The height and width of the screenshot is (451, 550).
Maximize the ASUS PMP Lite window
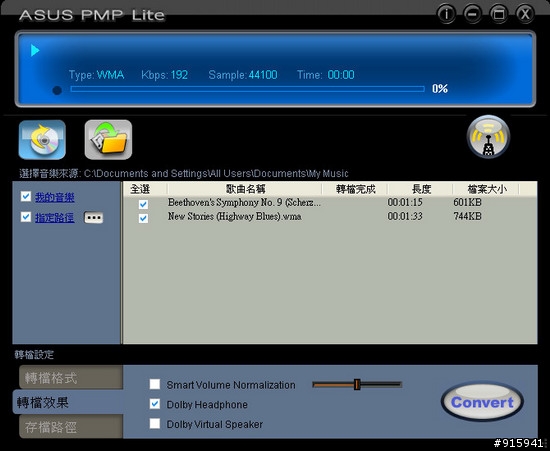click(x=499, y=14)
